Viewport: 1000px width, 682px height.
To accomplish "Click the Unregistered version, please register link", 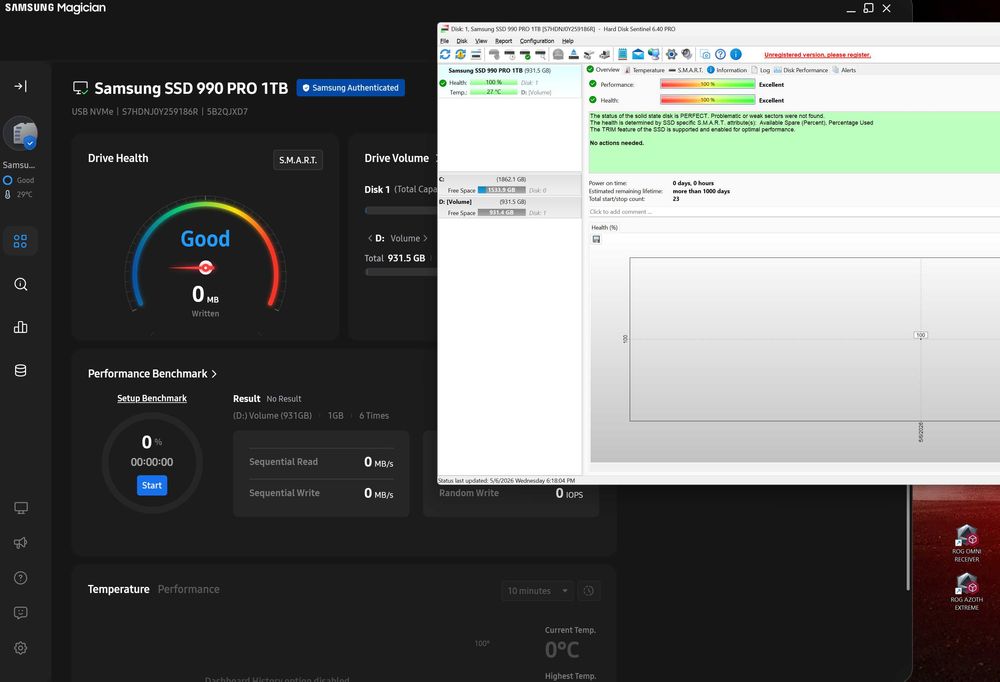I will 817,55.
